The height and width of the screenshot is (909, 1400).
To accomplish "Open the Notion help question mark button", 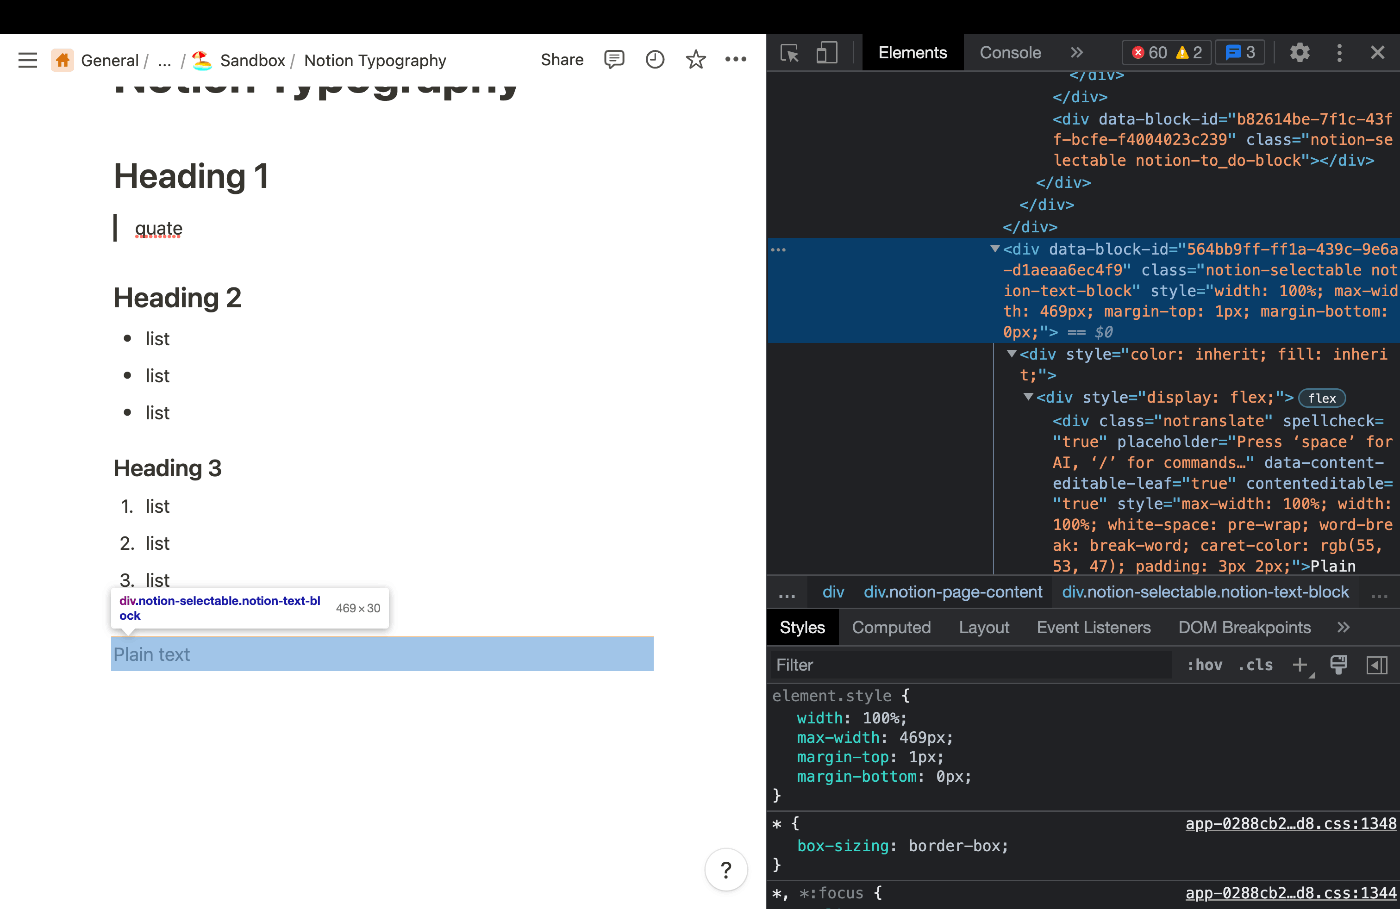I will click(726, 869).
